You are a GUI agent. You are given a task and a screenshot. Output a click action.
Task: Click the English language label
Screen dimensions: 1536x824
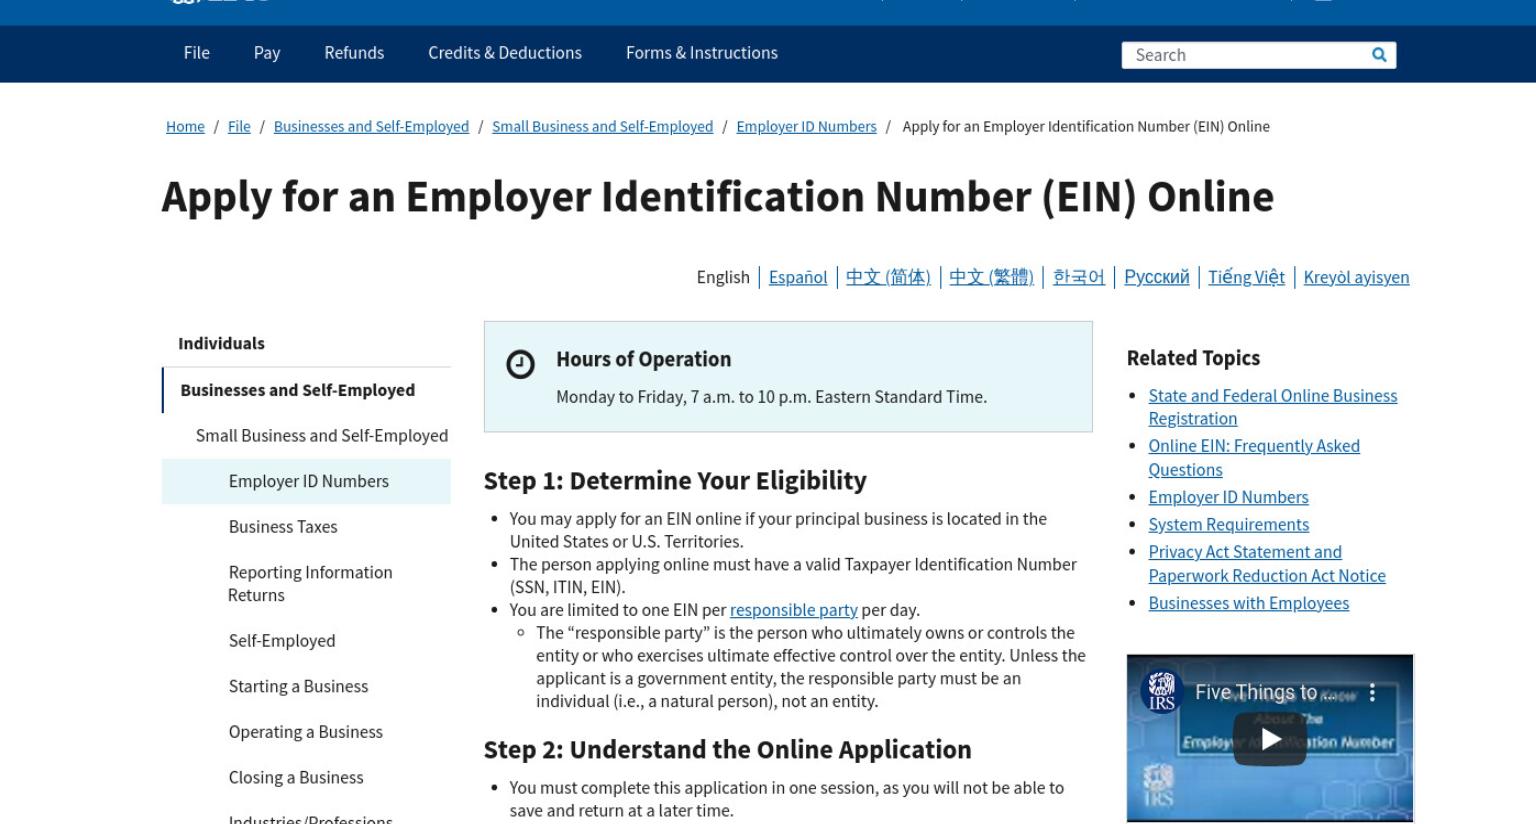(x=723, y=277)
